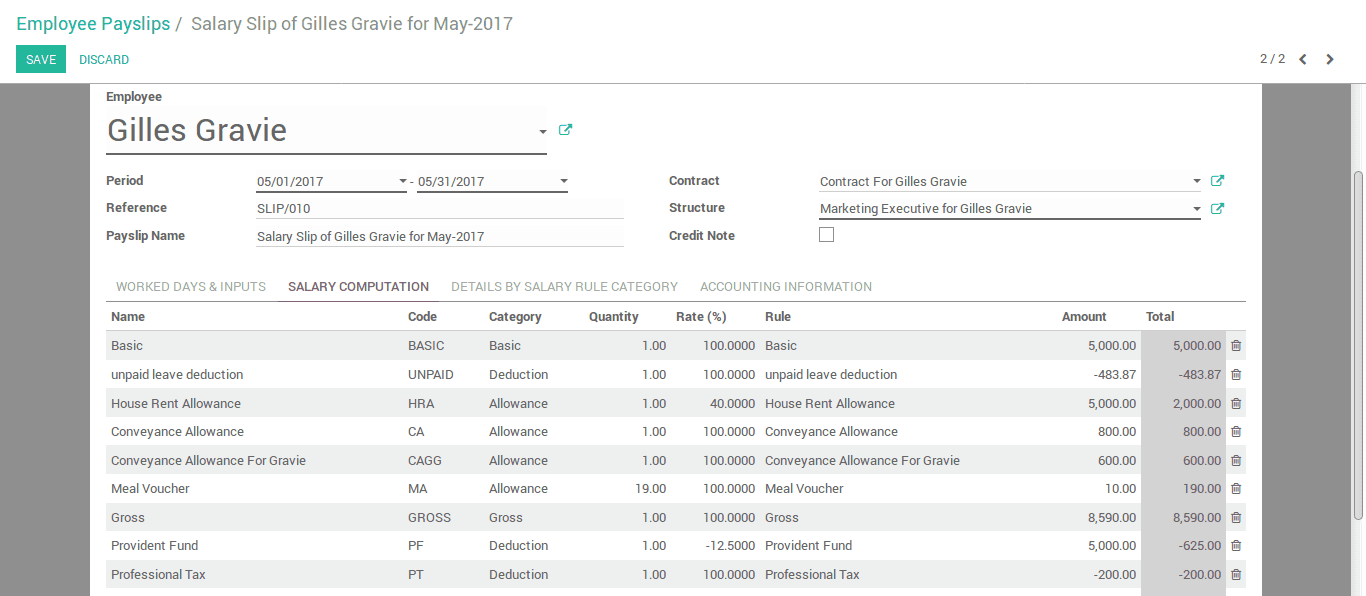Delete the Meal Voucher line
This screenshot has width=1366, height=596.
[1236, 489]
